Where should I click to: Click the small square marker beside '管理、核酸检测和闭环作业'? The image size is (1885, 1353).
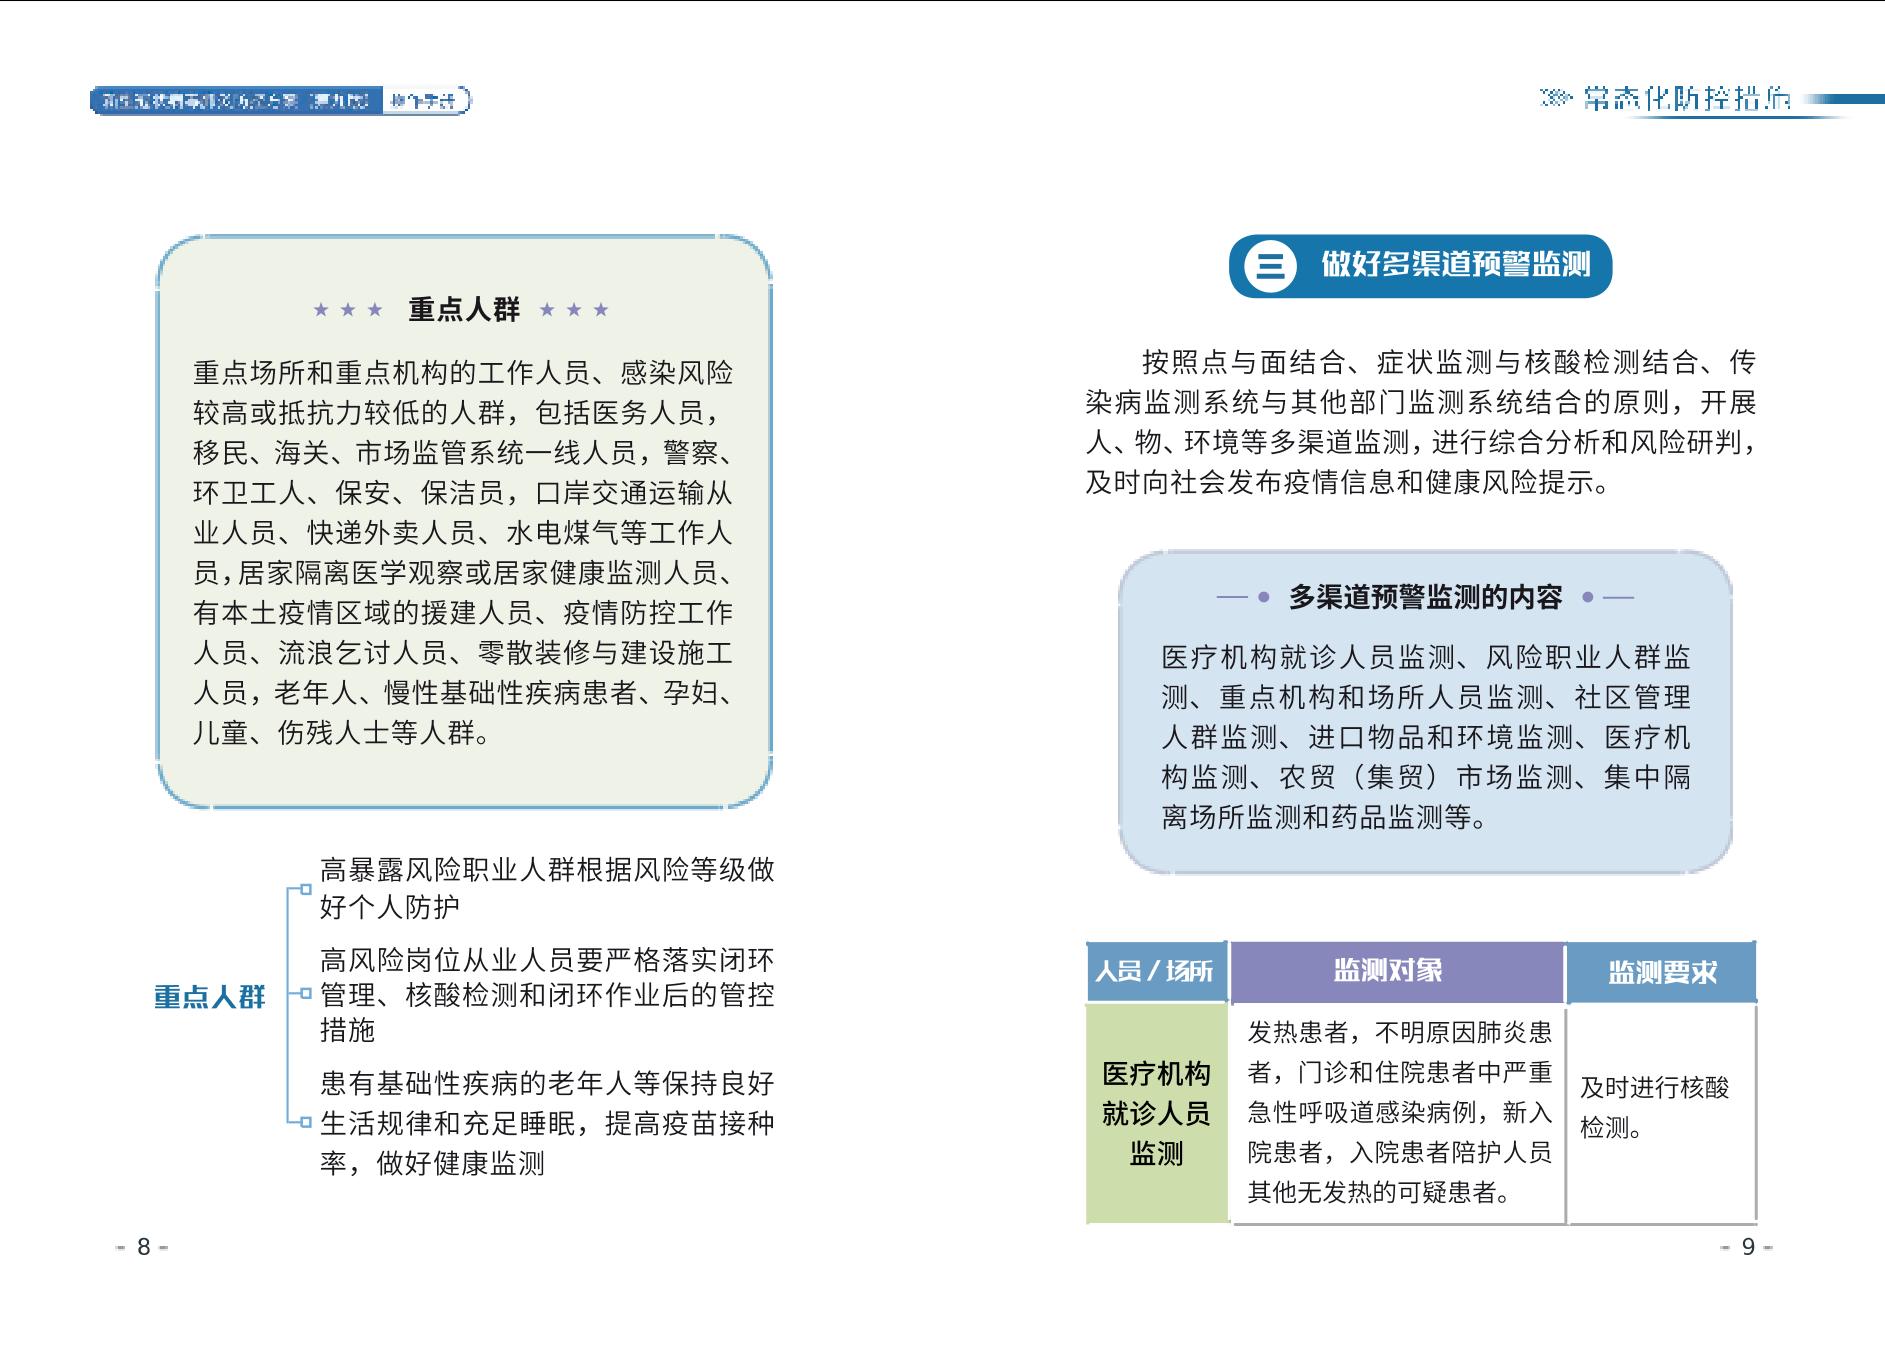pos(306,993)
